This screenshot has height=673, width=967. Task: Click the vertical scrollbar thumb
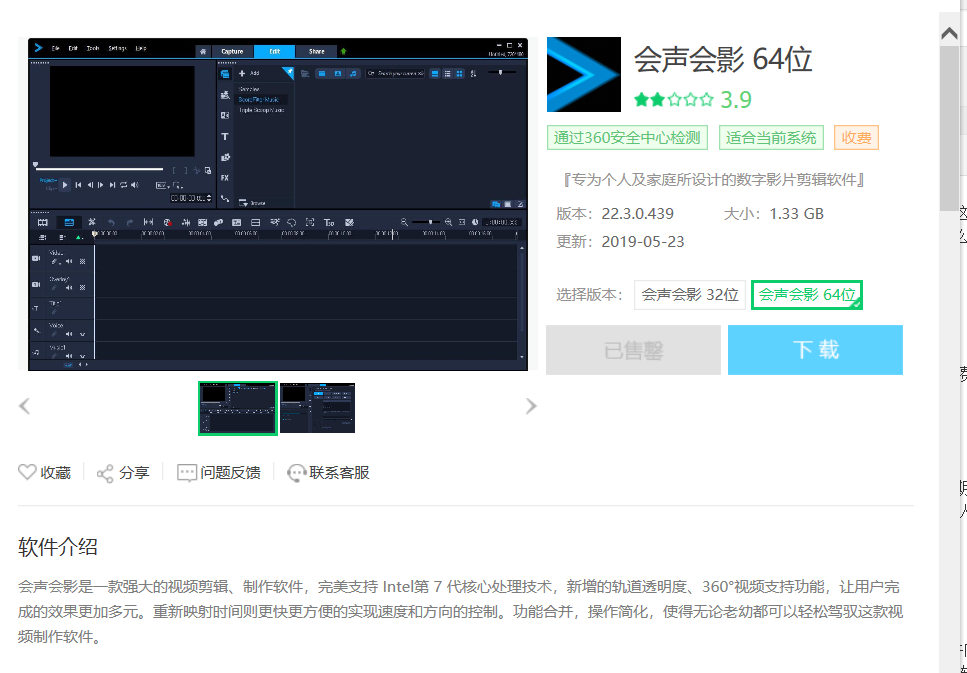coord(949,128)
